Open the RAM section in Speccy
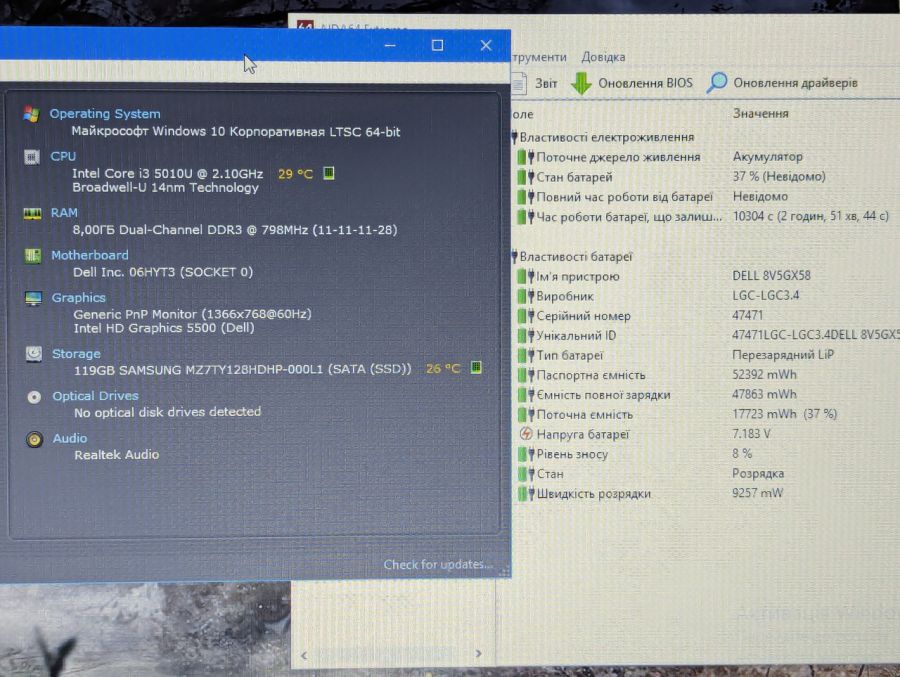The image size is (900, 677). click(x=64, y=212)
